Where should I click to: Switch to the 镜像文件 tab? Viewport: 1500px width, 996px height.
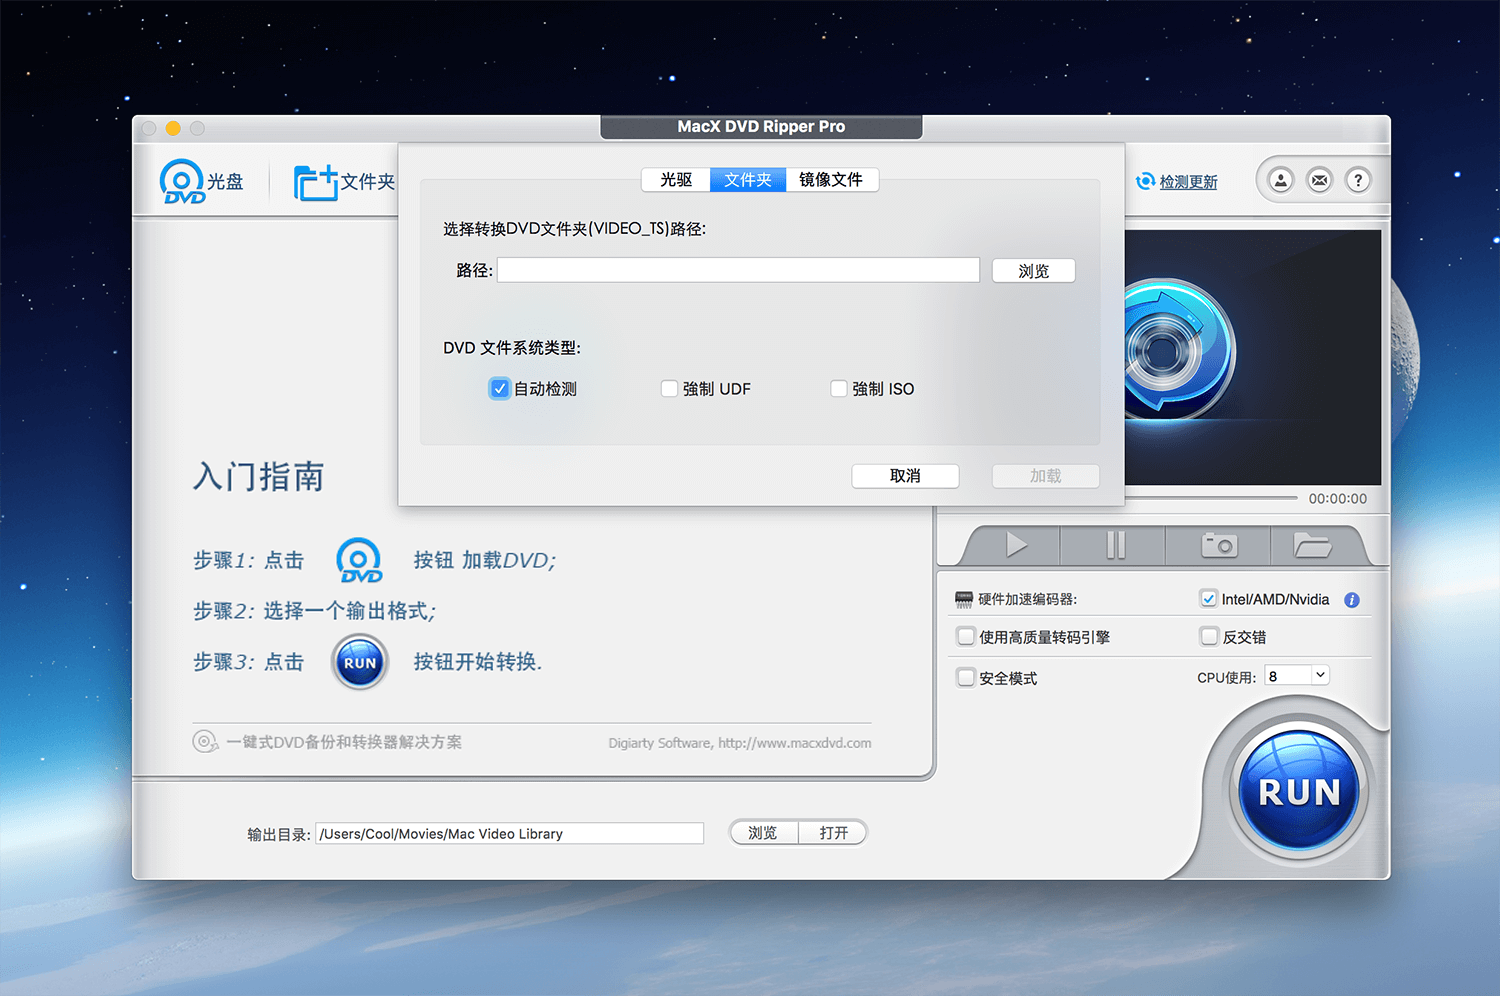832,180
